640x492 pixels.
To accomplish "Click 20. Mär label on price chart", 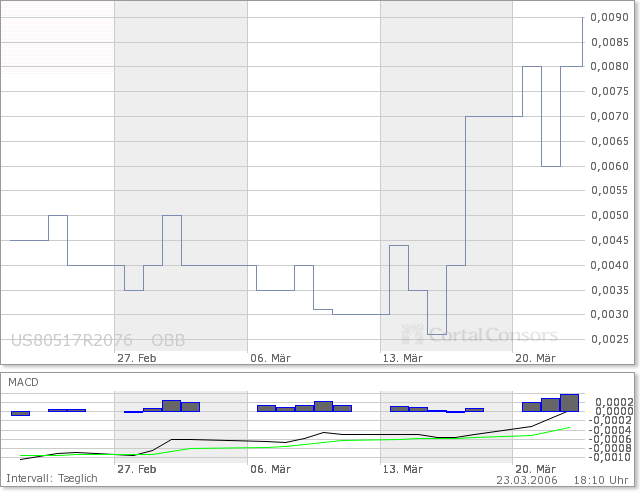I will pos(535,358).
